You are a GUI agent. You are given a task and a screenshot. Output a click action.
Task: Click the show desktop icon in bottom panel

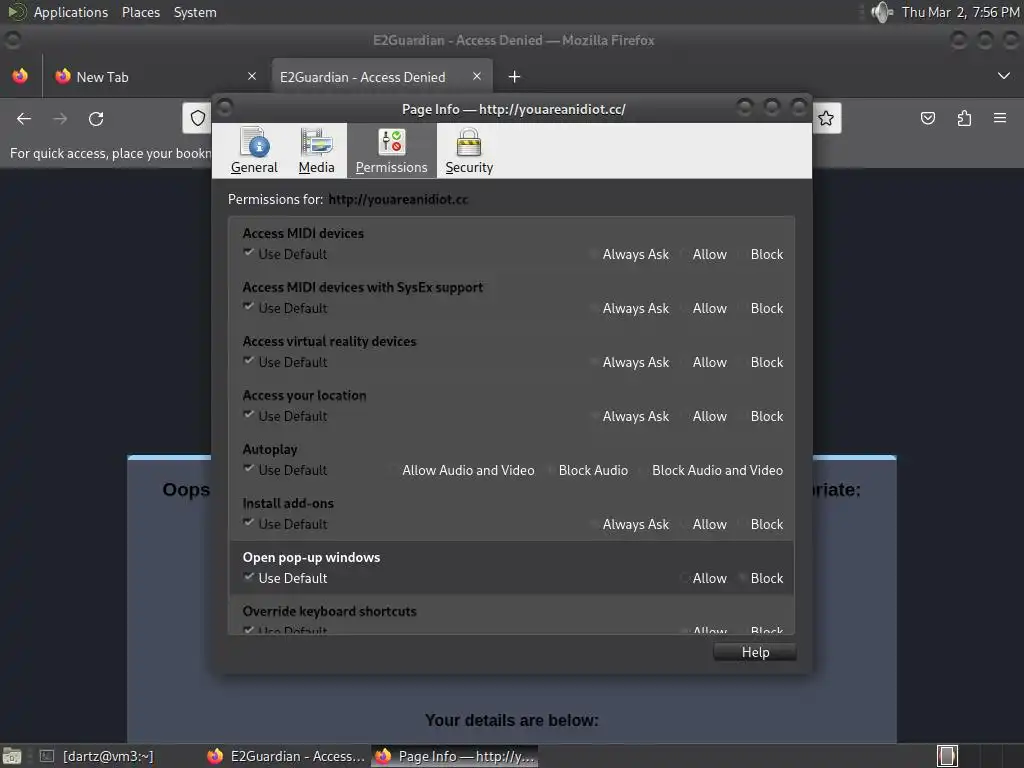12,756
